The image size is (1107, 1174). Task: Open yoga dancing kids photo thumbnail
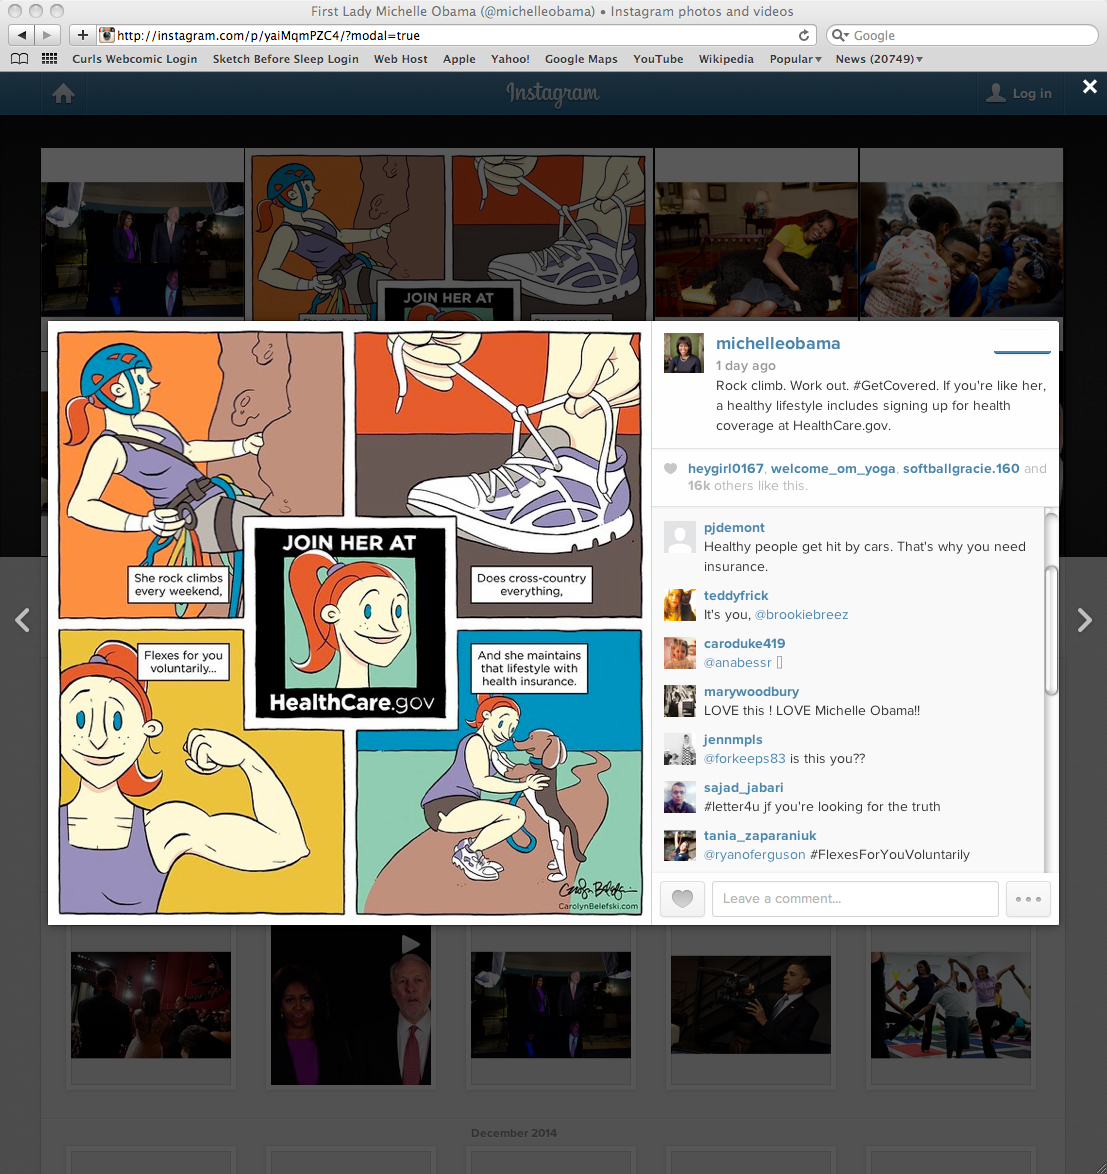coord(951,1006)
